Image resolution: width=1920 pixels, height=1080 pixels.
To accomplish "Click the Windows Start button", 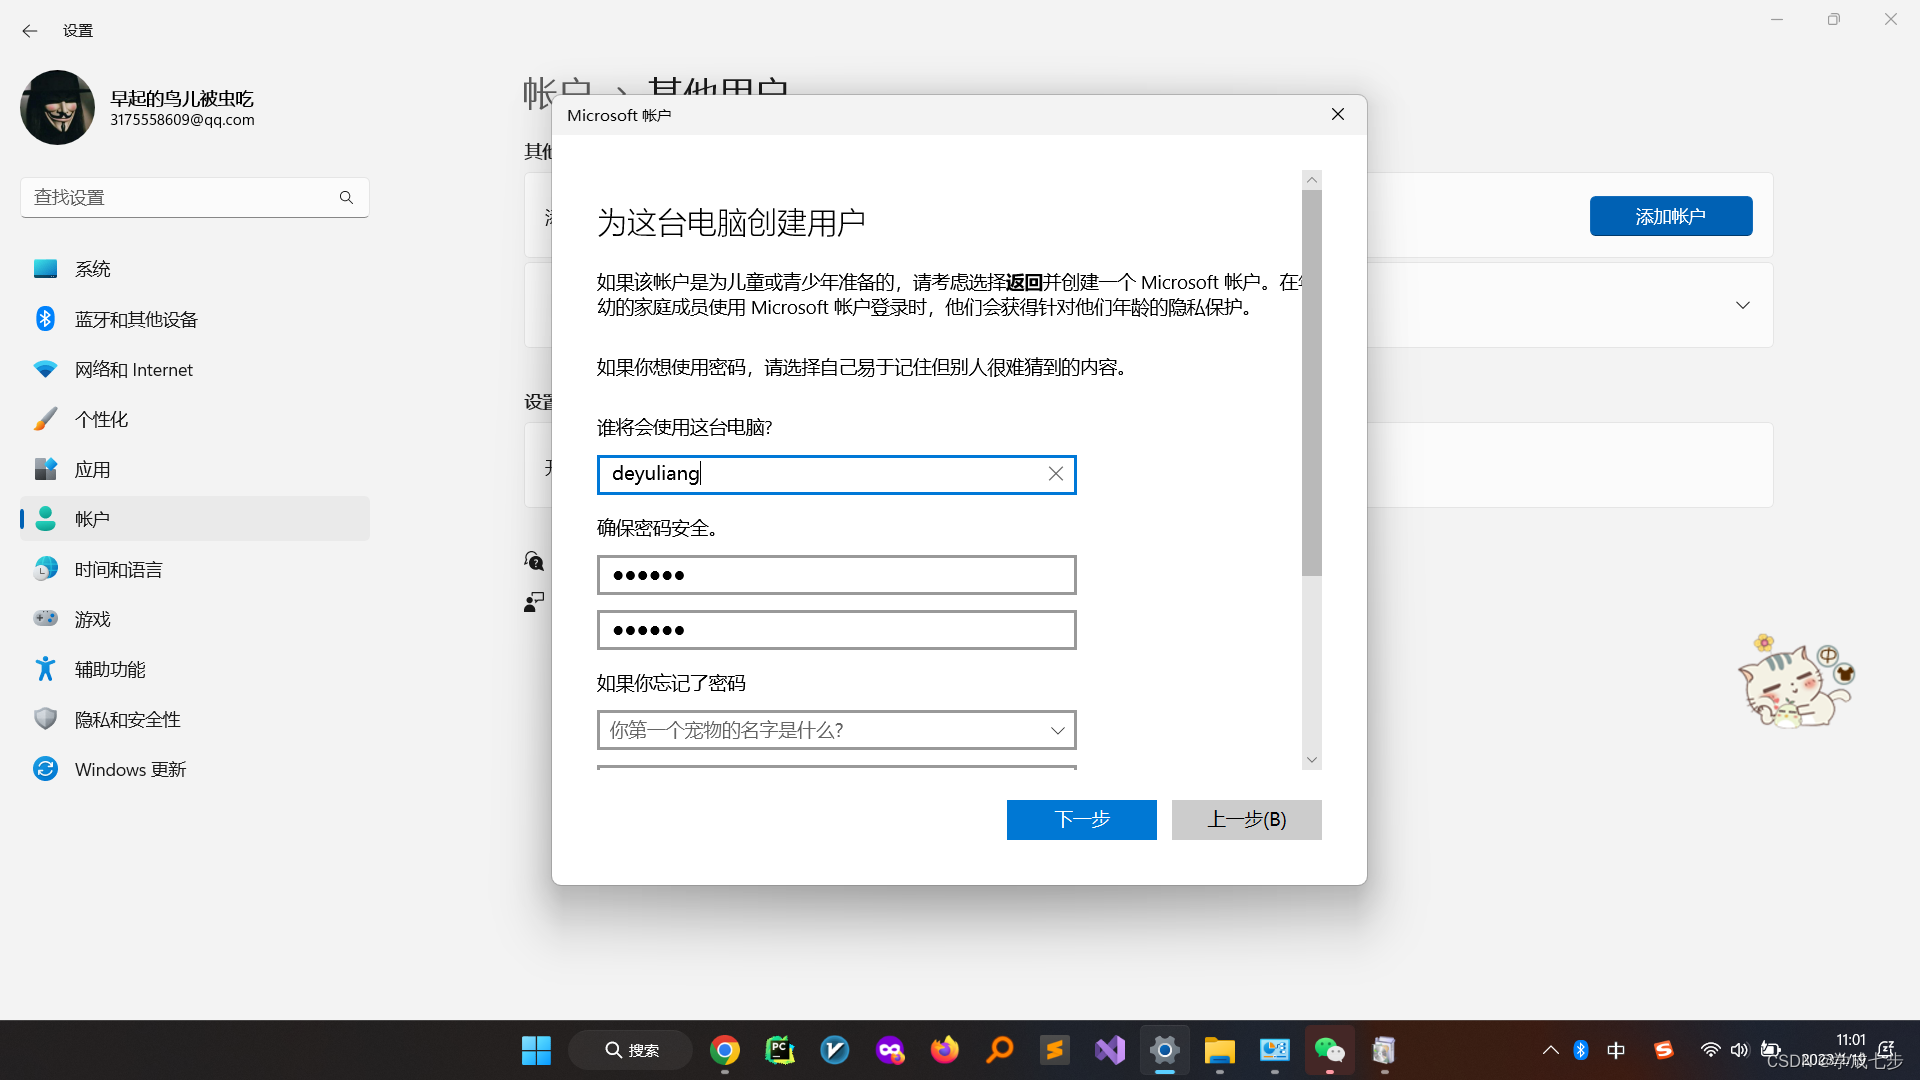I will (536, 1050).
